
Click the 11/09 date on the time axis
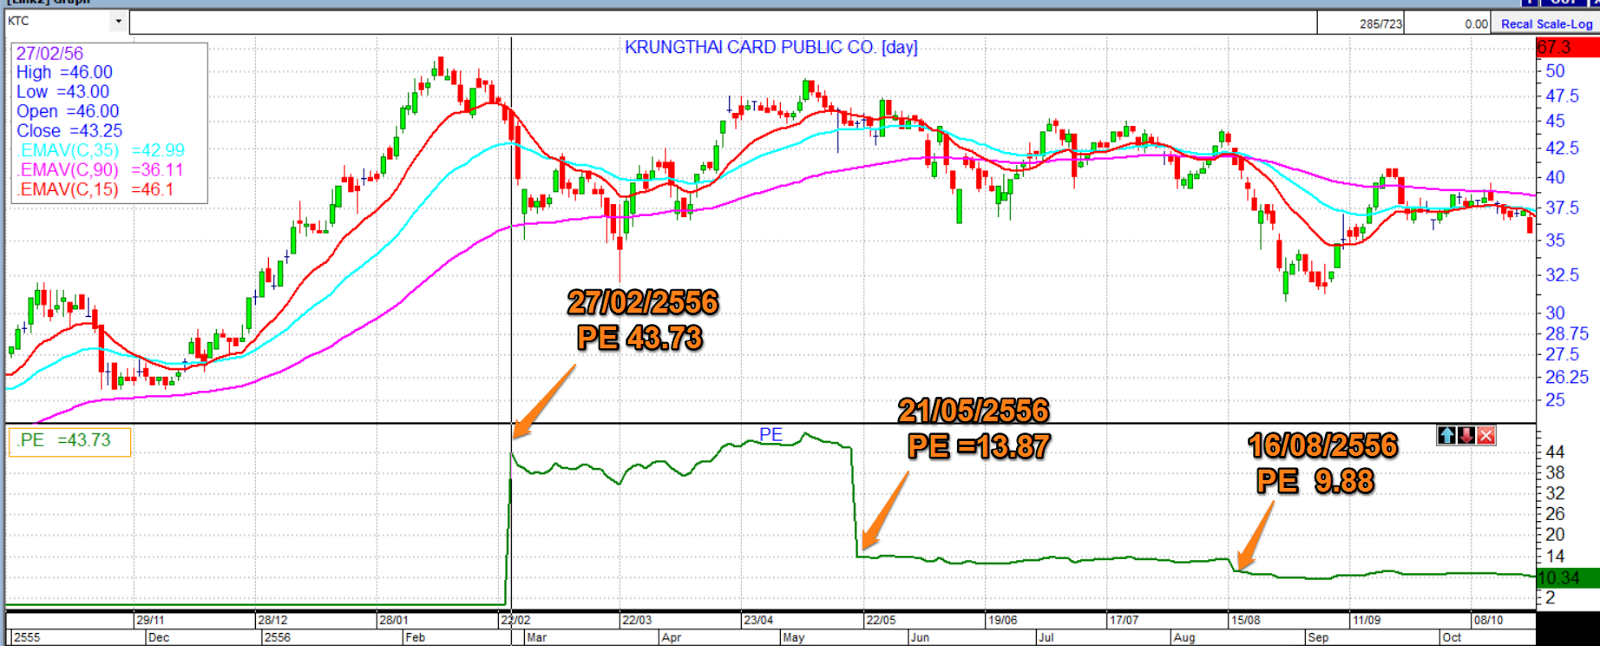pyautogui.click(x=1368, y=620)
